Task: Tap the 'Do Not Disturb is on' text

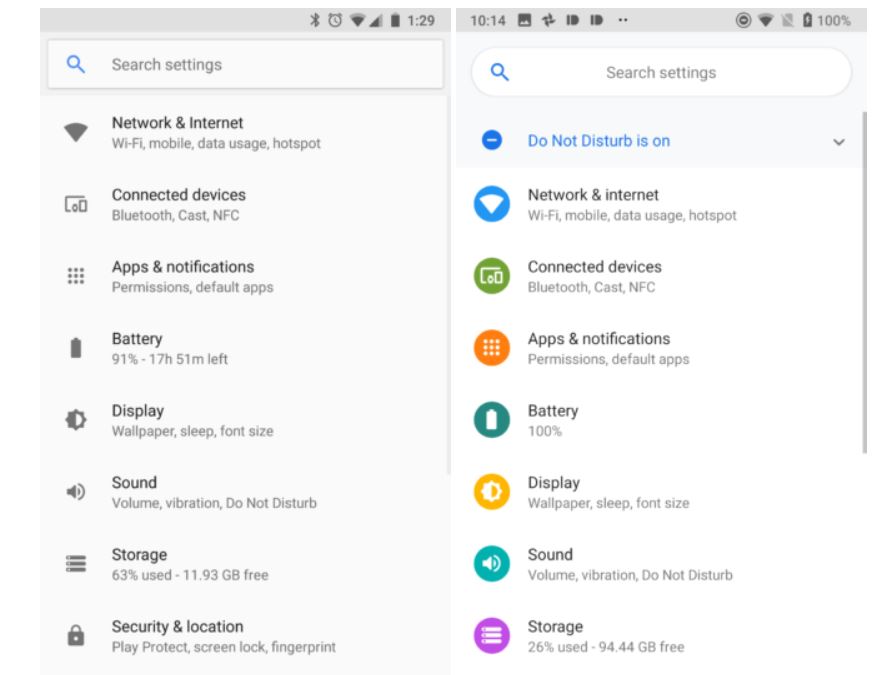Action: pos(598,141)
